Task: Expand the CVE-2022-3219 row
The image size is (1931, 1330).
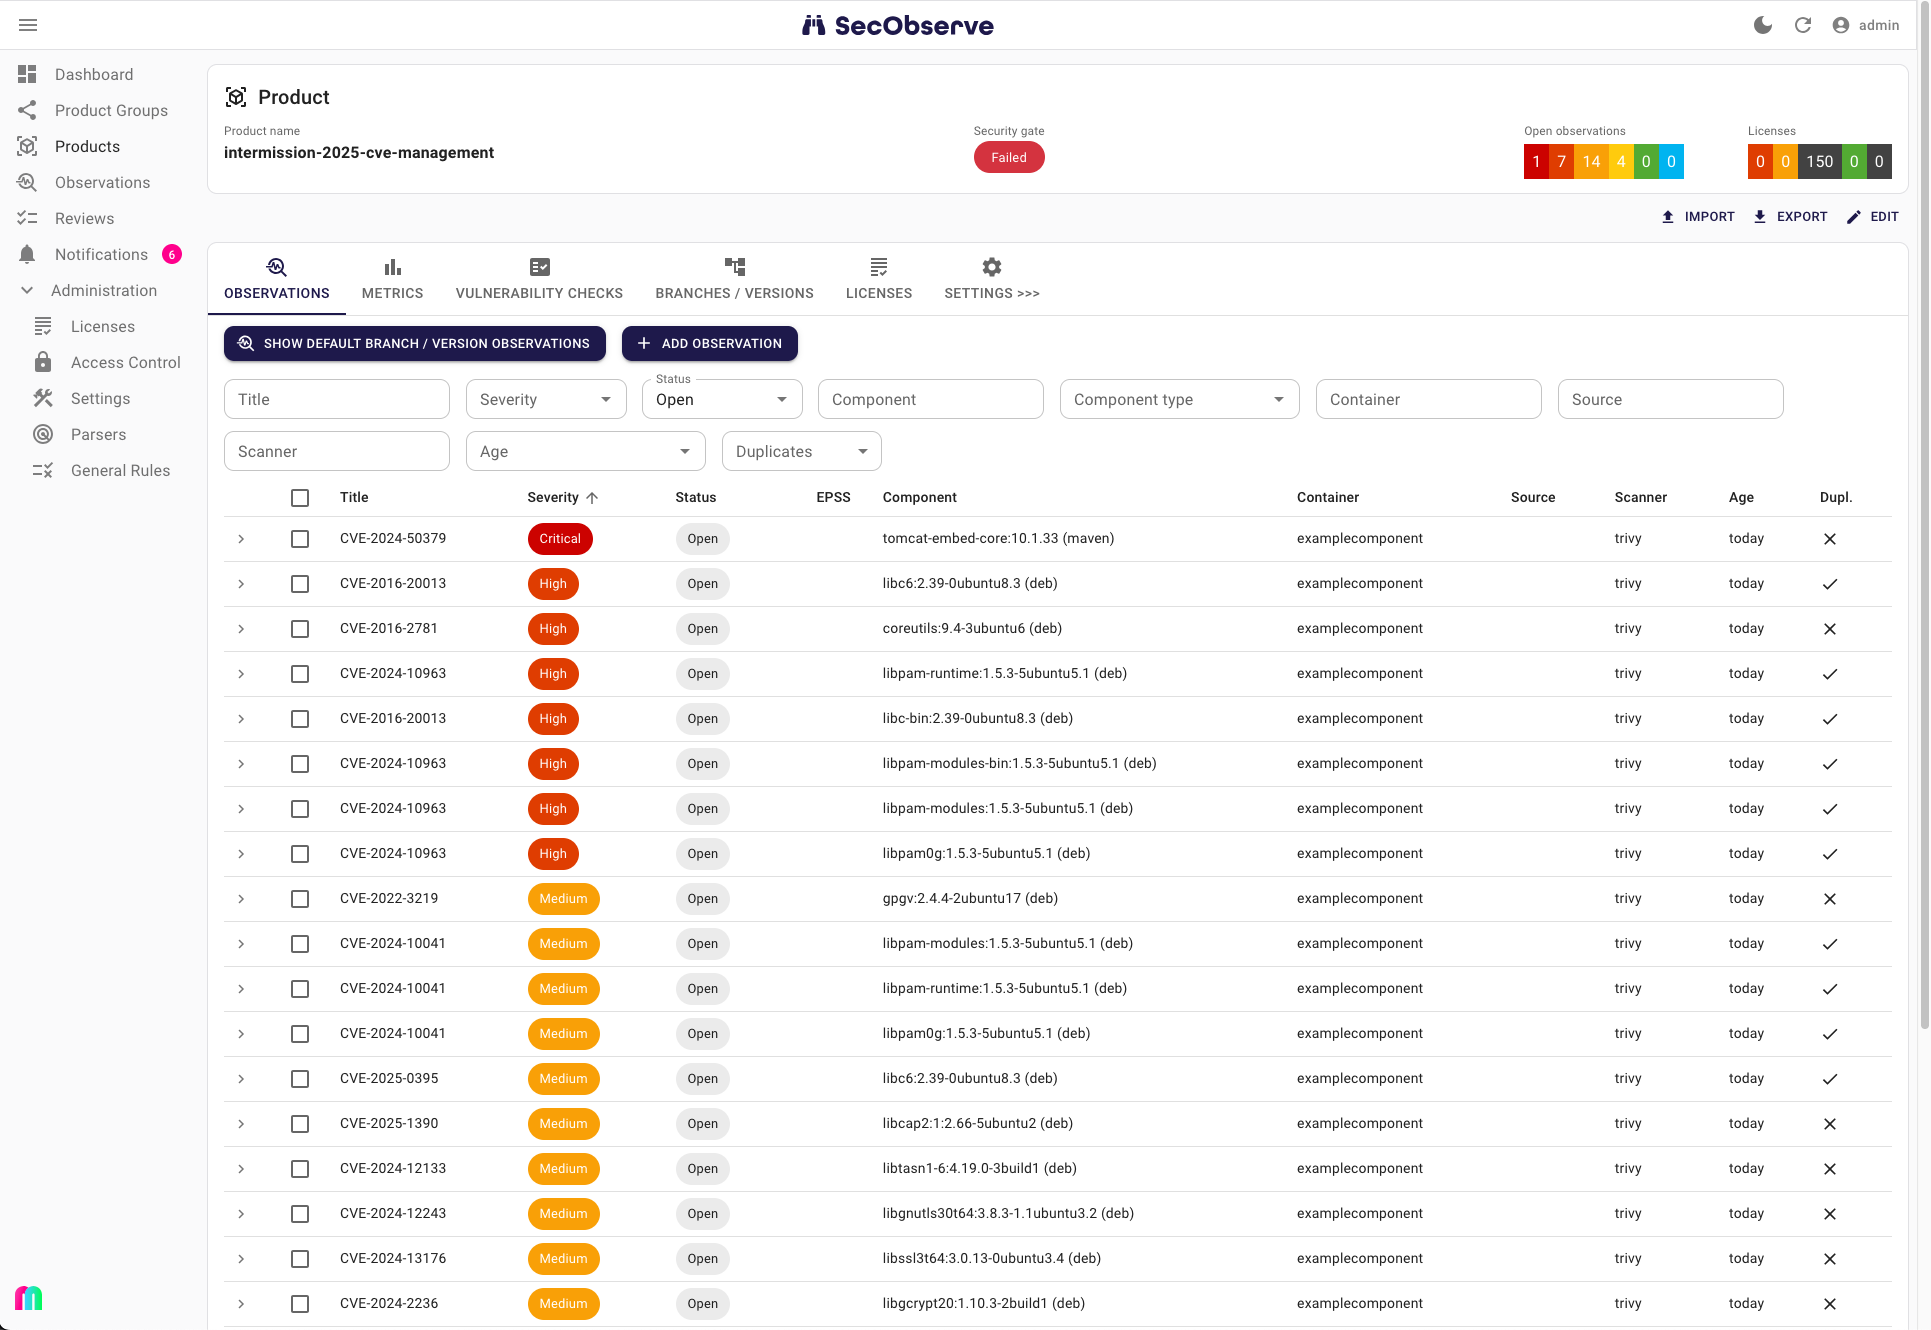Action: click(x=241, y=898)
